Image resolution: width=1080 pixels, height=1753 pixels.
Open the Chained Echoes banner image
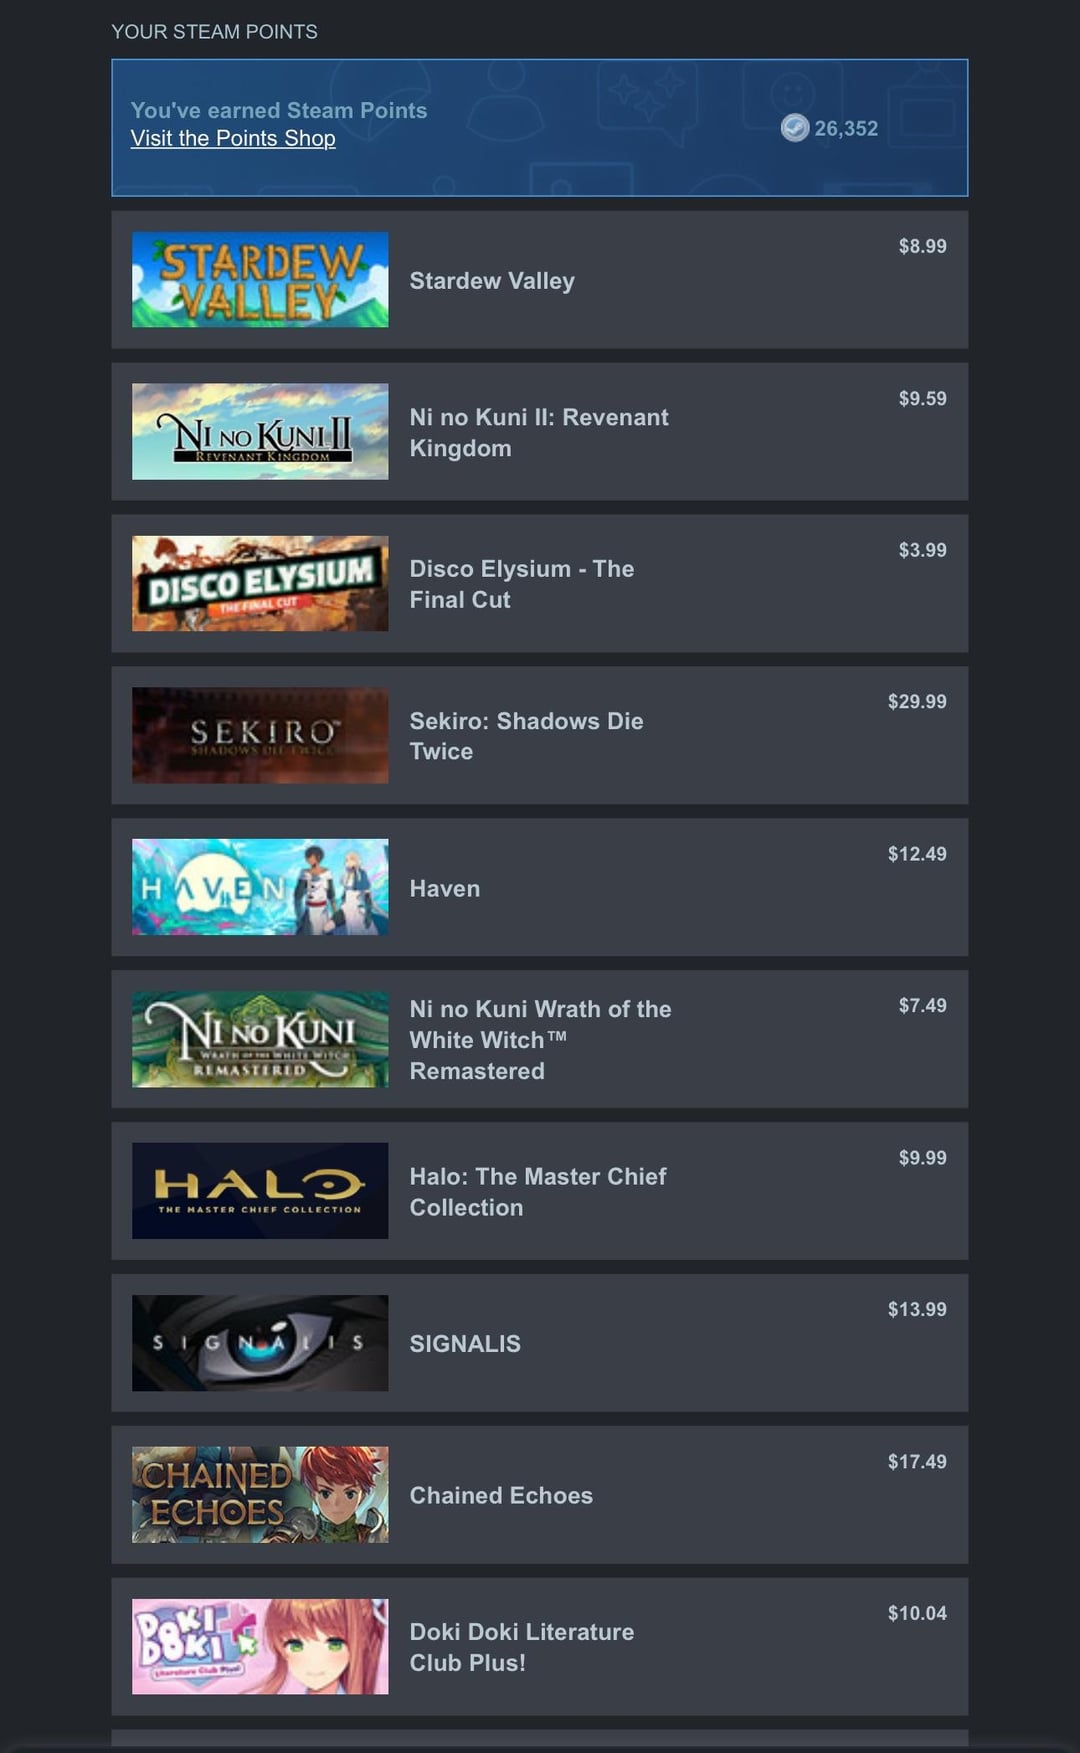point(260,1495)
